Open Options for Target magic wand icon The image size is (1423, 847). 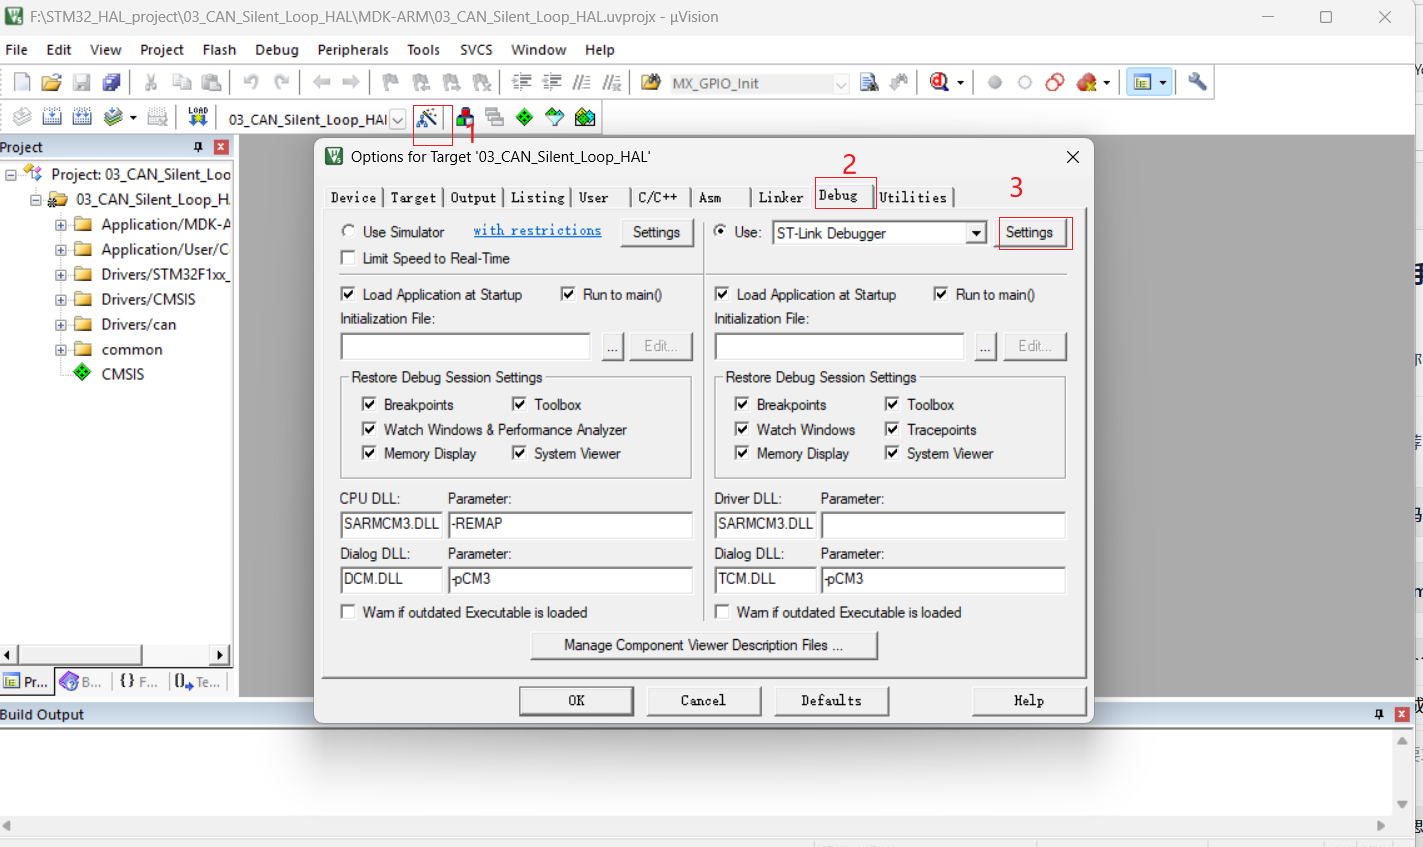pos(427,118)
